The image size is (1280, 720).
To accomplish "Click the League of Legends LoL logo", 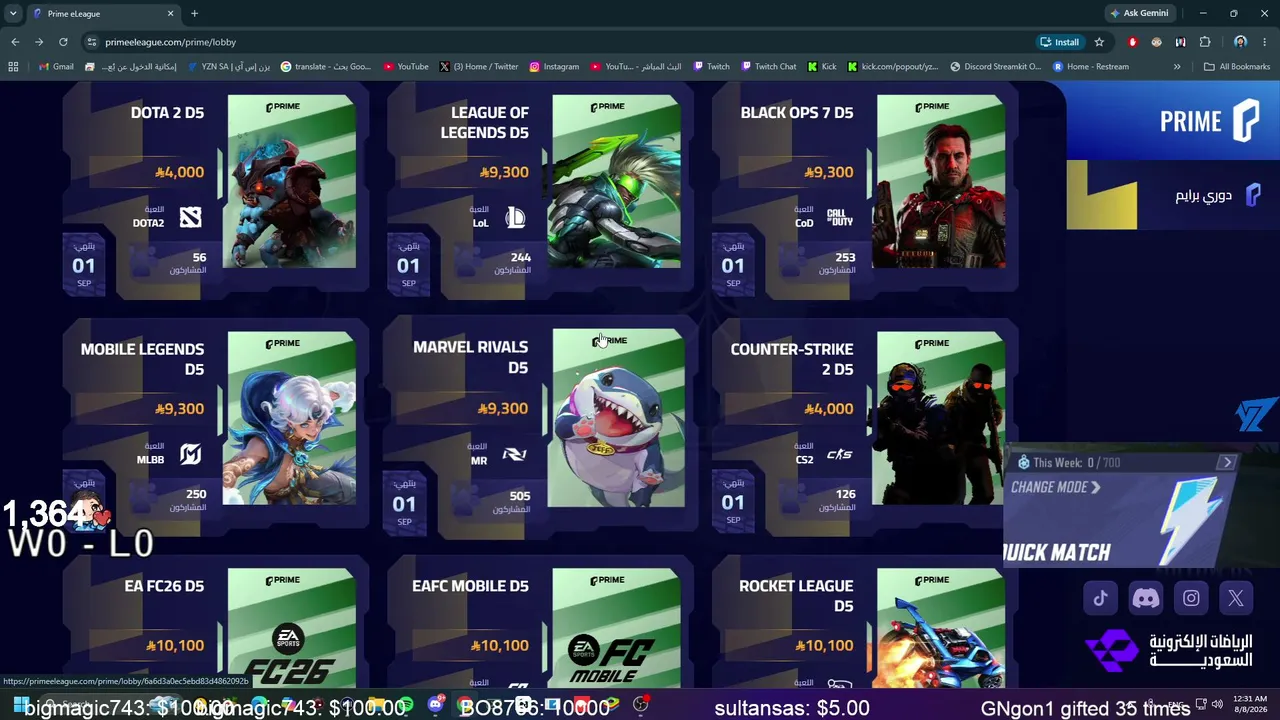I will [515, 217].
